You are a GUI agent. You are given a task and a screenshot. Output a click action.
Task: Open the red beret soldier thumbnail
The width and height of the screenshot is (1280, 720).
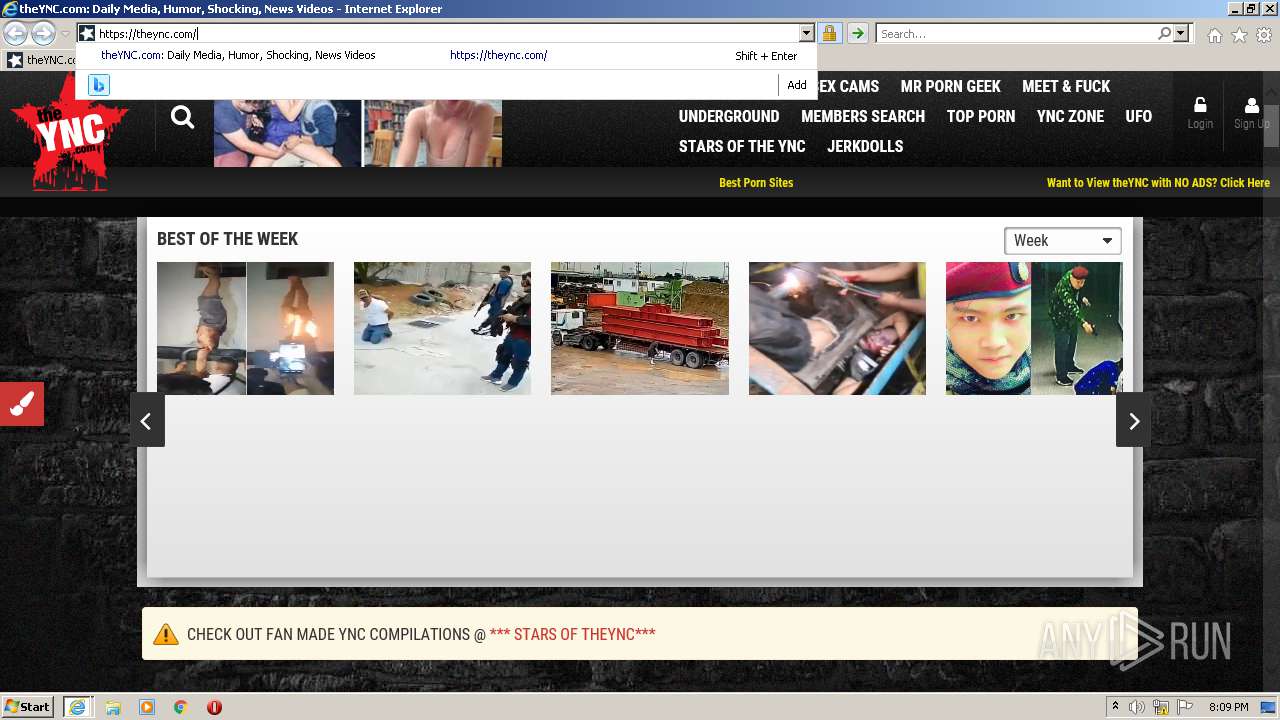1034,328
